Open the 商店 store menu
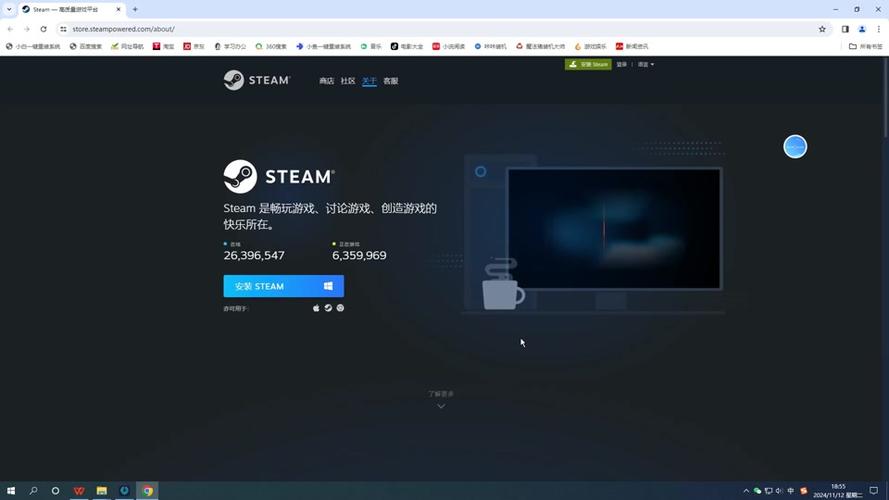 click(327, 81)
